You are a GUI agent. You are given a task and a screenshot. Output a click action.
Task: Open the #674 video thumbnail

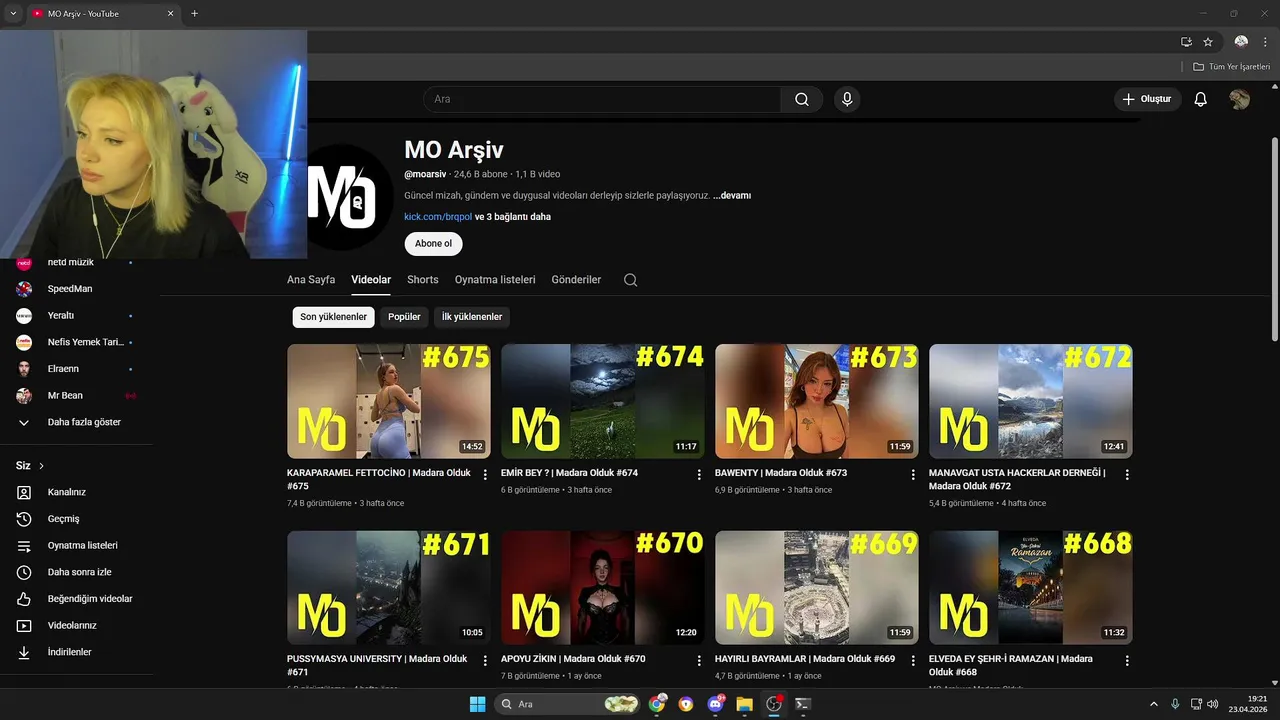[603, 401]
